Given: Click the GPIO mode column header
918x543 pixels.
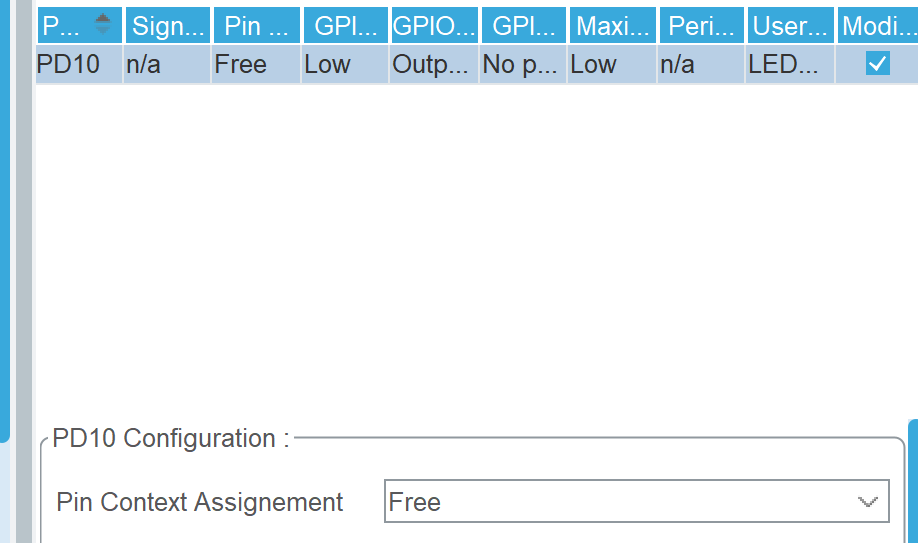Looking at the screenshot, I should click(434, 25).
